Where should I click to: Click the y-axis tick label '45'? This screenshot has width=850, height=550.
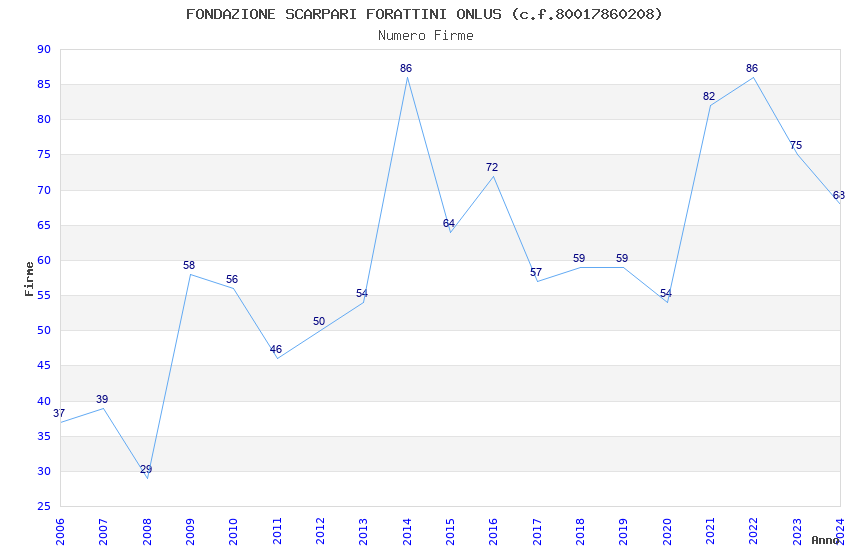(44, 366)
